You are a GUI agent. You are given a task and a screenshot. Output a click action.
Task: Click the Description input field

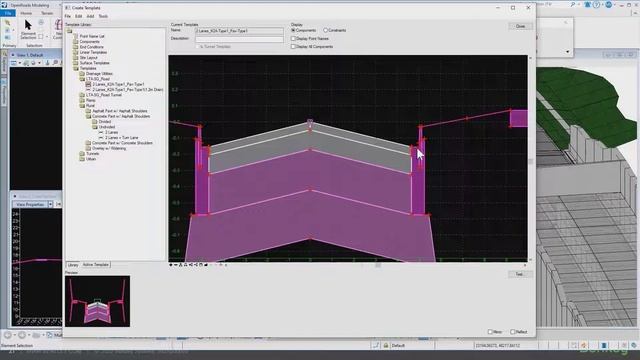(x=239, y=39)
